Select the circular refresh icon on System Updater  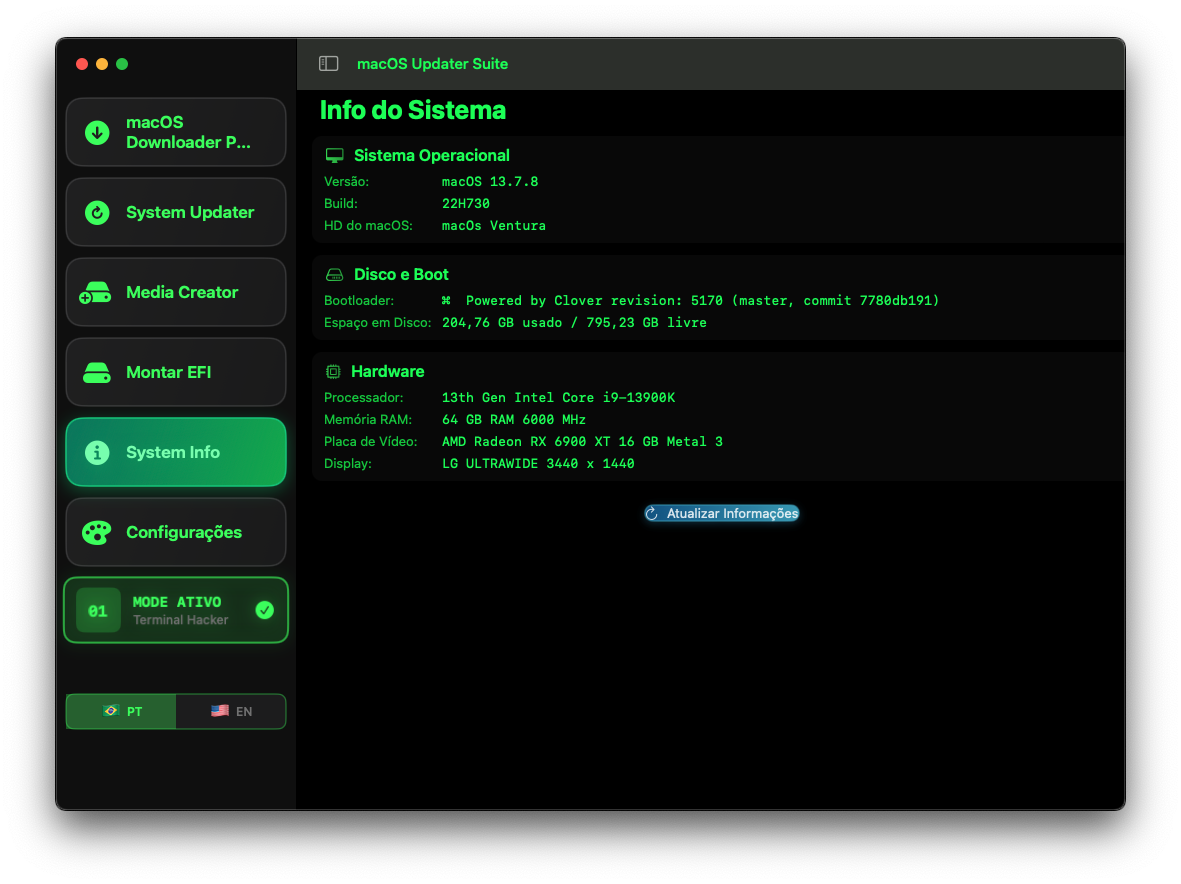(96, 212)
